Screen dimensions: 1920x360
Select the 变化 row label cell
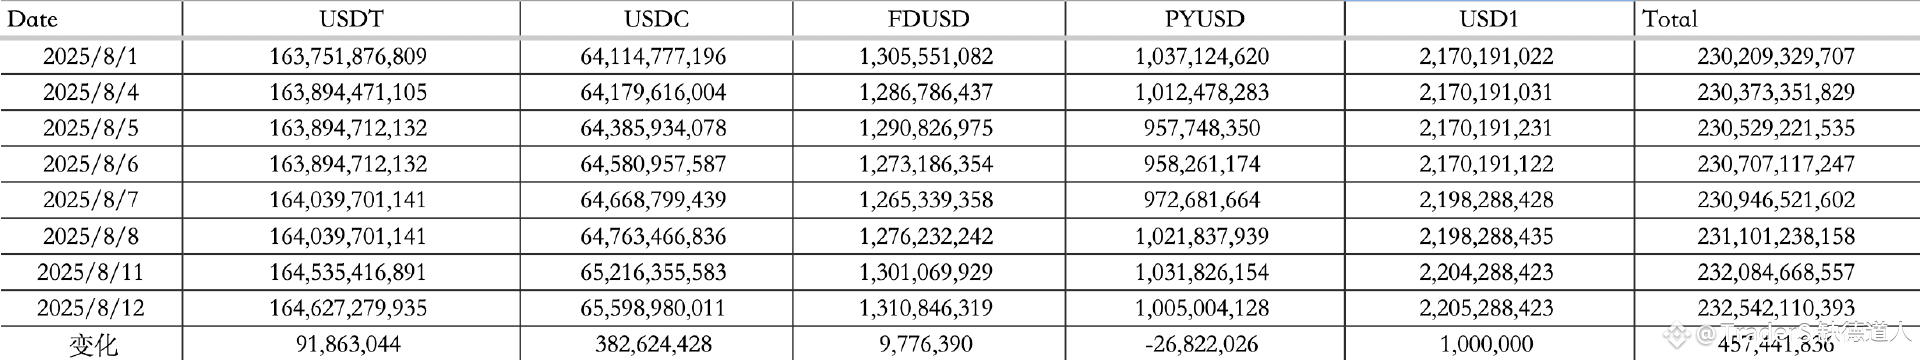coord(91,344)
